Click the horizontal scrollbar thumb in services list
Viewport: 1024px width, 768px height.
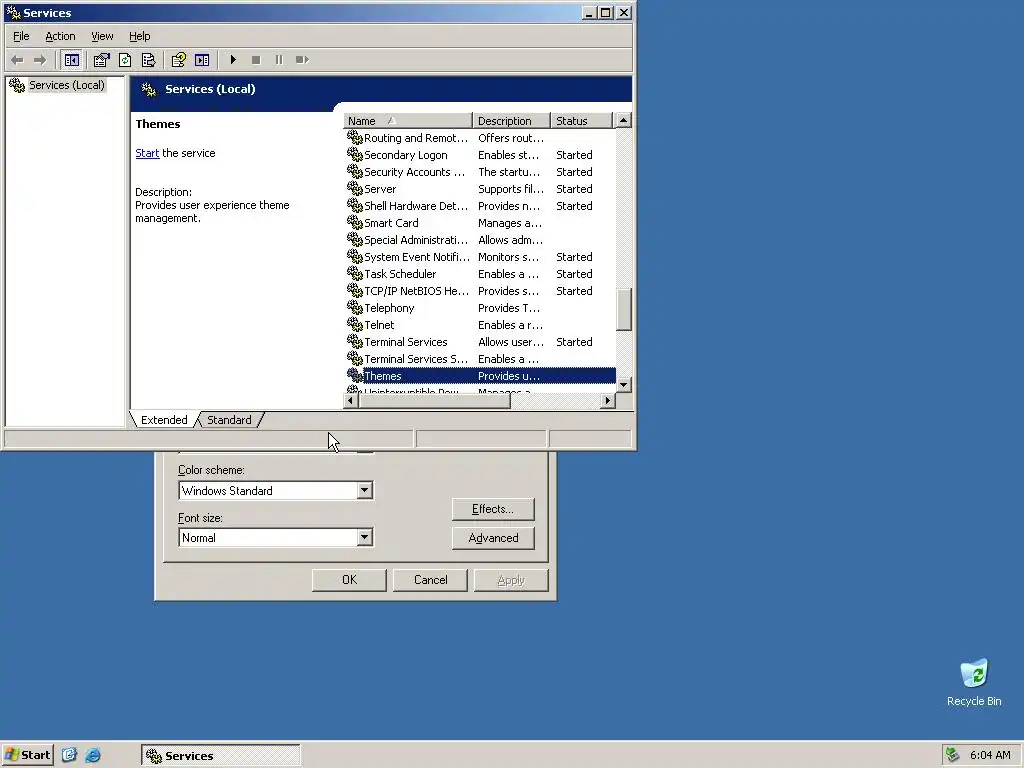tap(434, 400)
